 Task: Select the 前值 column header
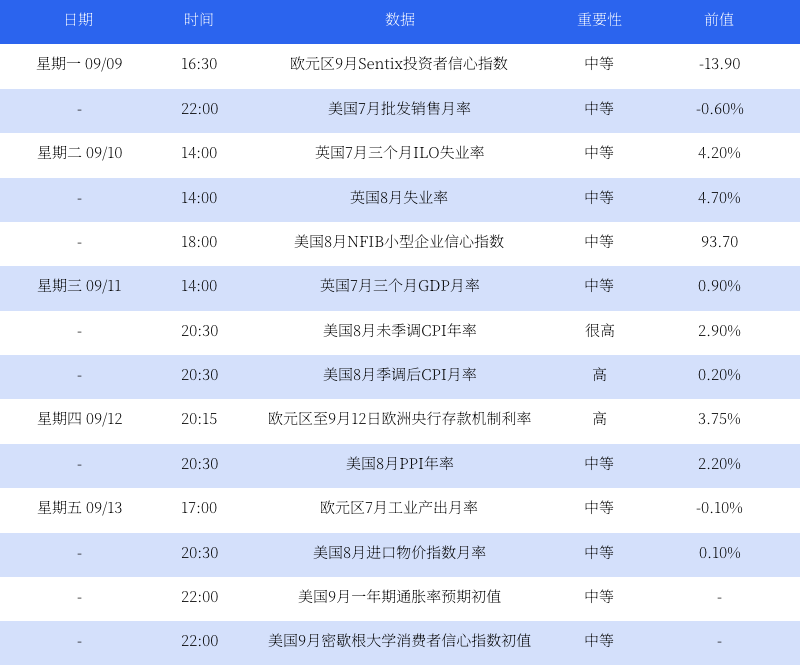pos(719,20)
